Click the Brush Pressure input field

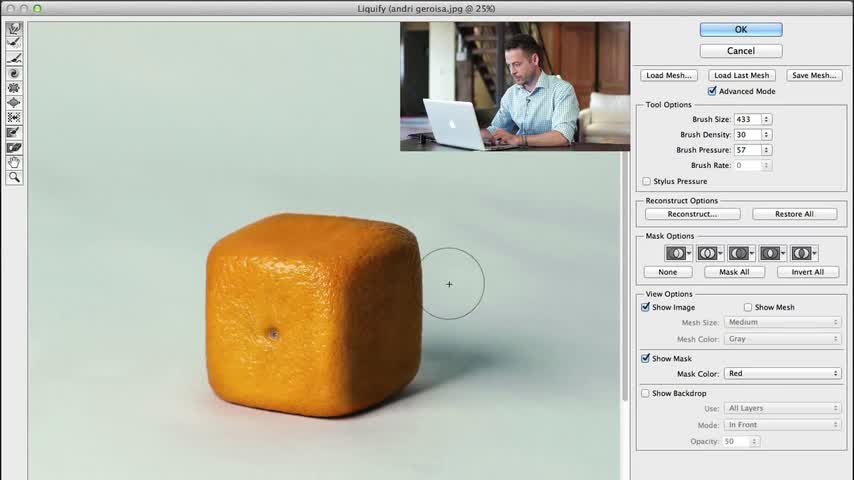747,150
